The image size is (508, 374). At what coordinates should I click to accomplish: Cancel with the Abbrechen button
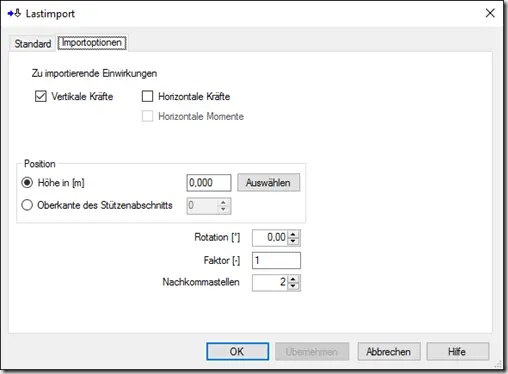(389, 351)
